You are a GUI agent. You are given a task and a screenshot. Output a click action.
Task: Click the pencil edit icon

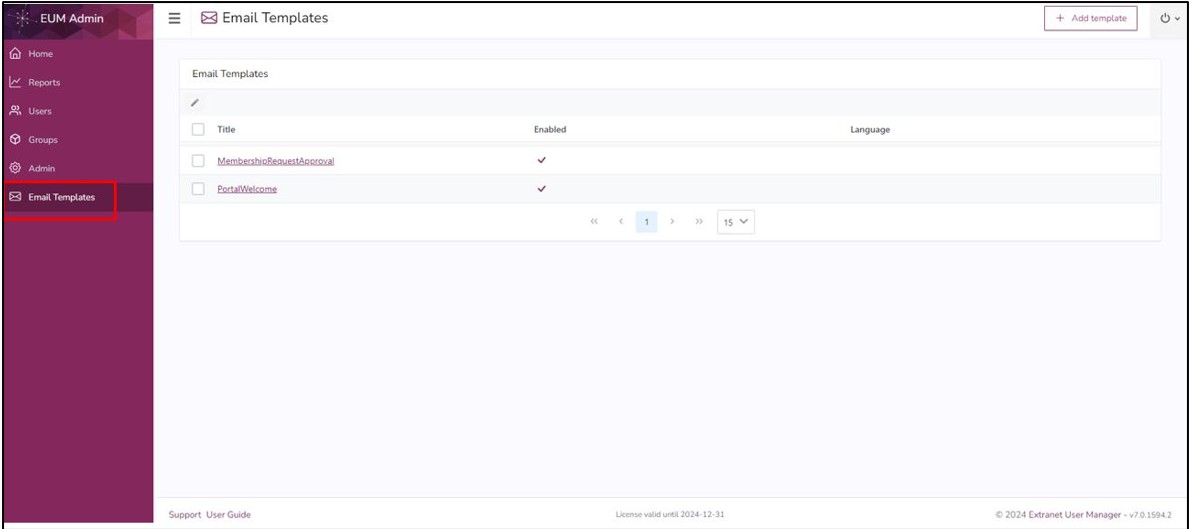coord(195,102)
